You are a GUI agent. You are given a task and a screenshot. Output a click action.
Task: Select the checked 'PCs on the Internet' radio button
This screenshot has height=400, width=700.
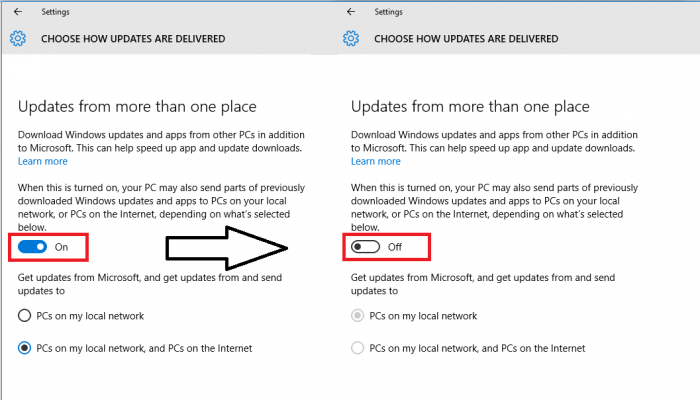click(27, 348)
